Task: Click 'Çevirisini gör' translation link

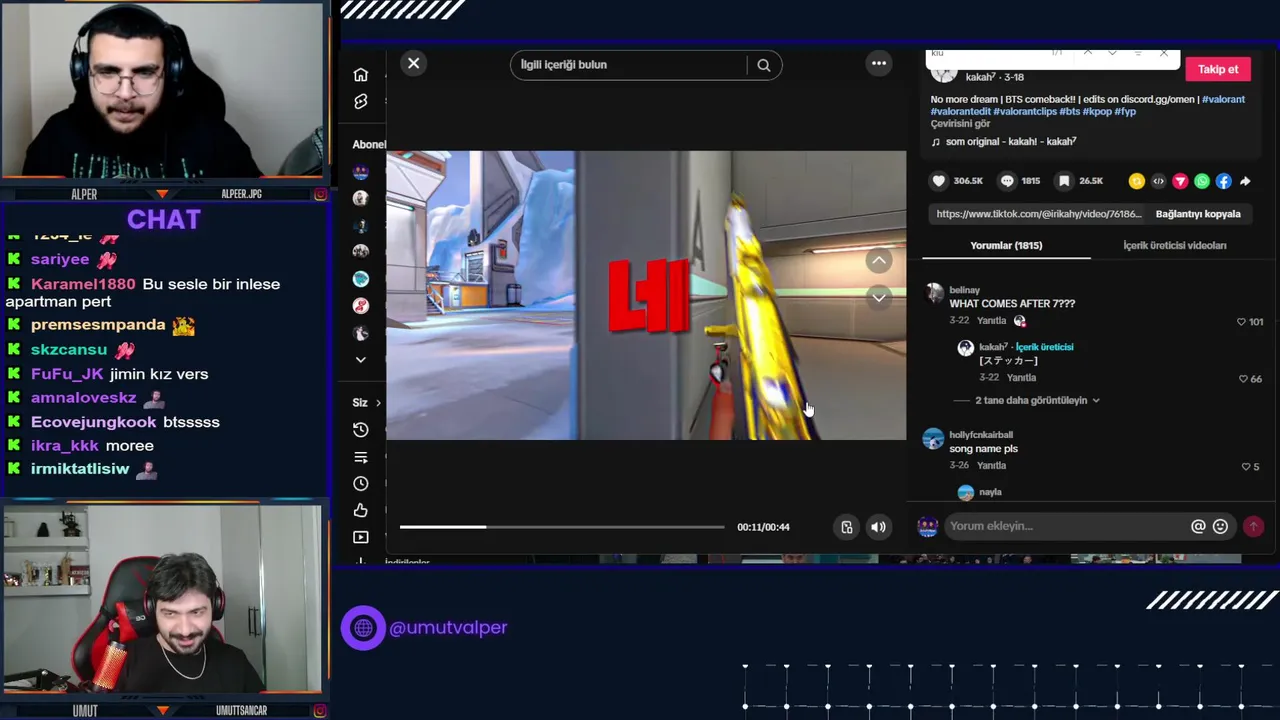Action: pyautogui.click(x=960, y=124)
